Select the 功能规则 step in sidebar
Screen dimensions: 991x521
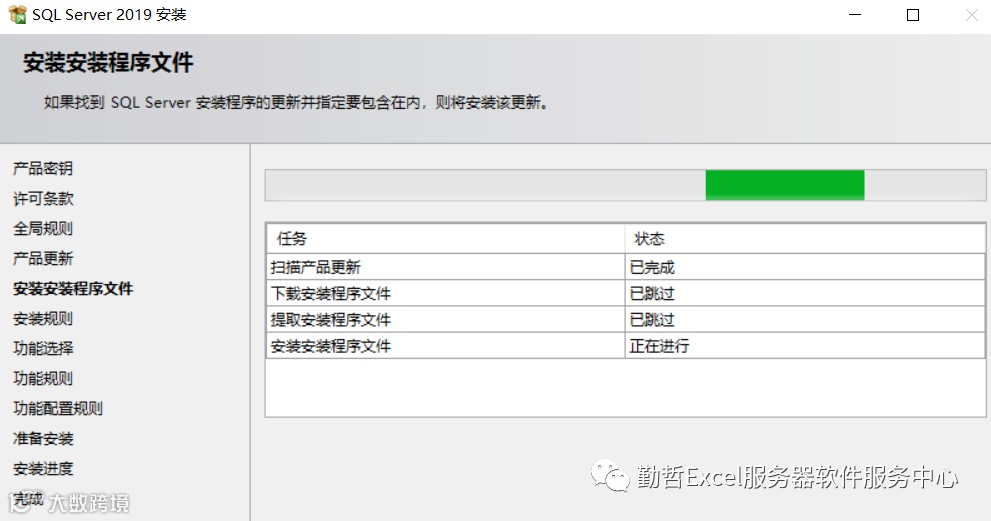click(x=43, y=378)
